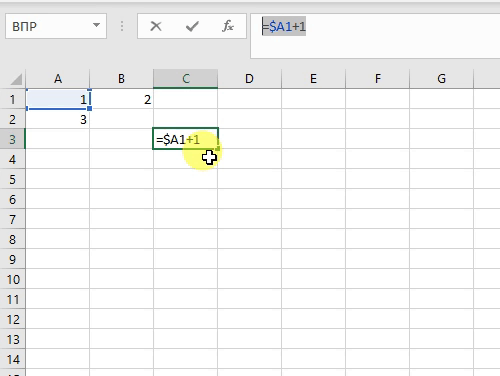Click the fill handle of cell C3
The width and height of the screenshot is (500, 376).
pyautogui.click(x=218, y=149)
